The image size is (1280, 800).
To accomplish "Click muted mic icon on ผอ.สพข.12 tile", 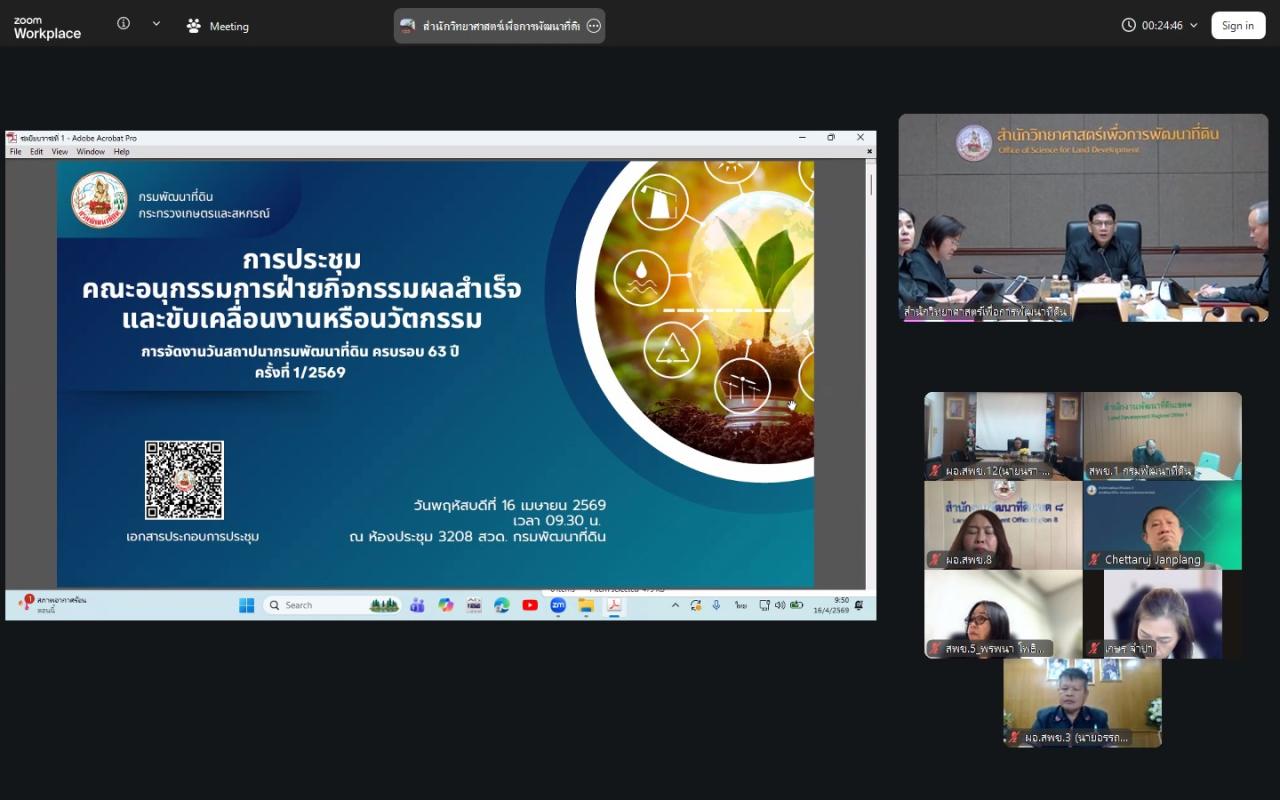I will click(x=936, y=471).
